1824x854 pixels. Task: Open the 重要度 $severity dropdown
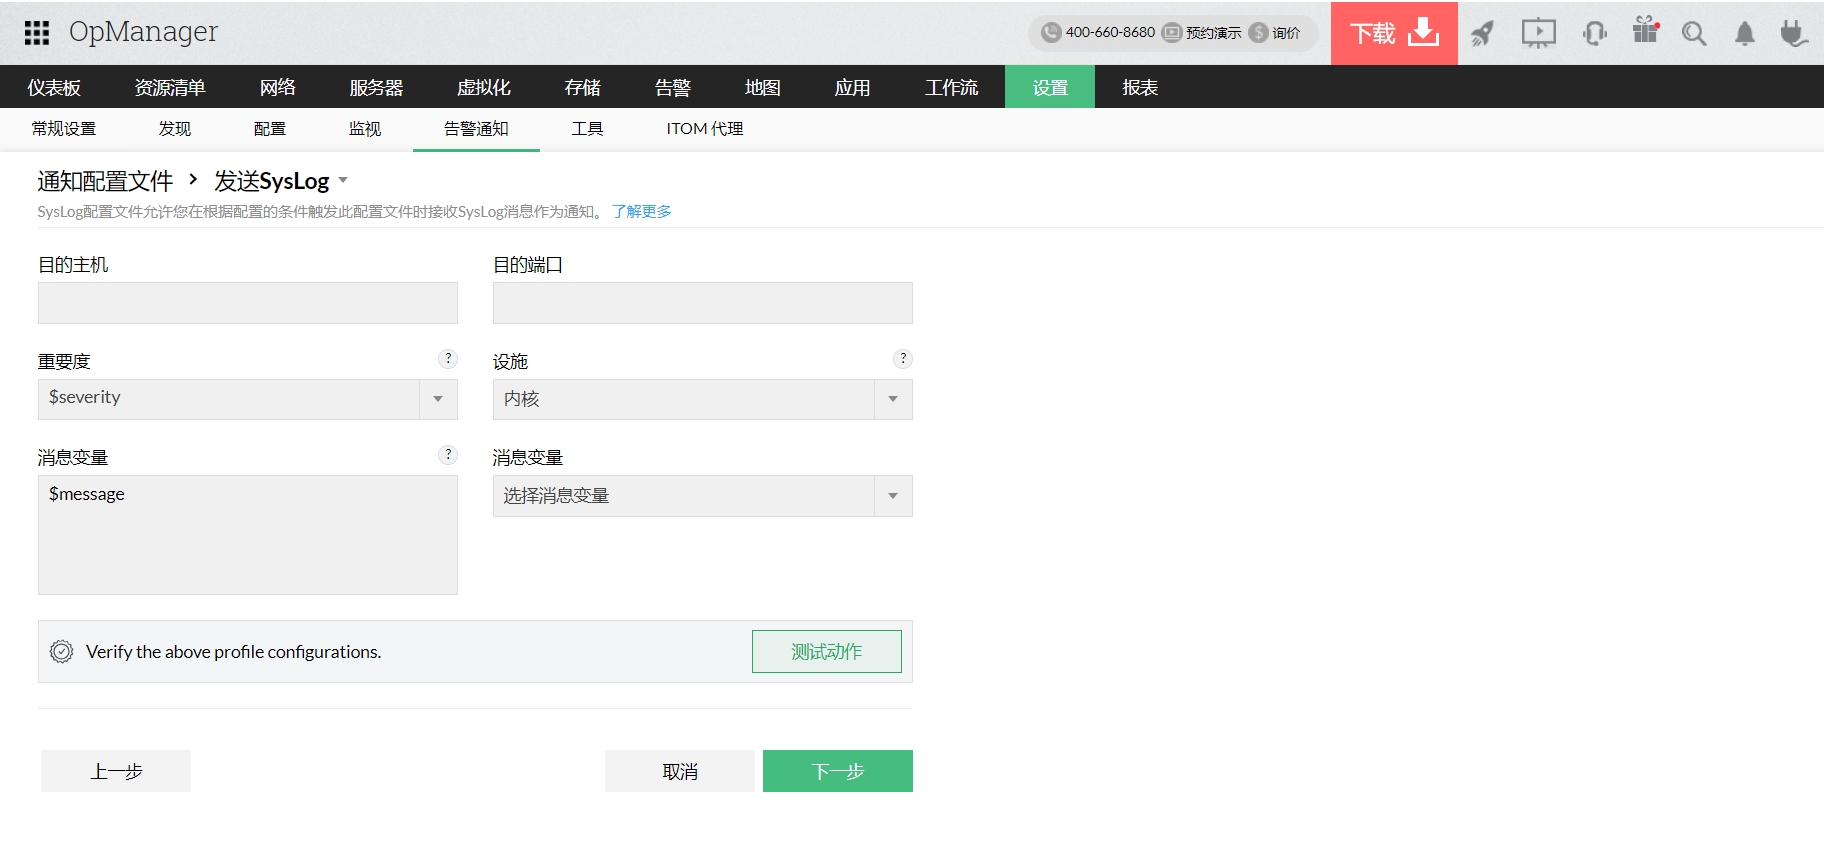coord(248,399)
